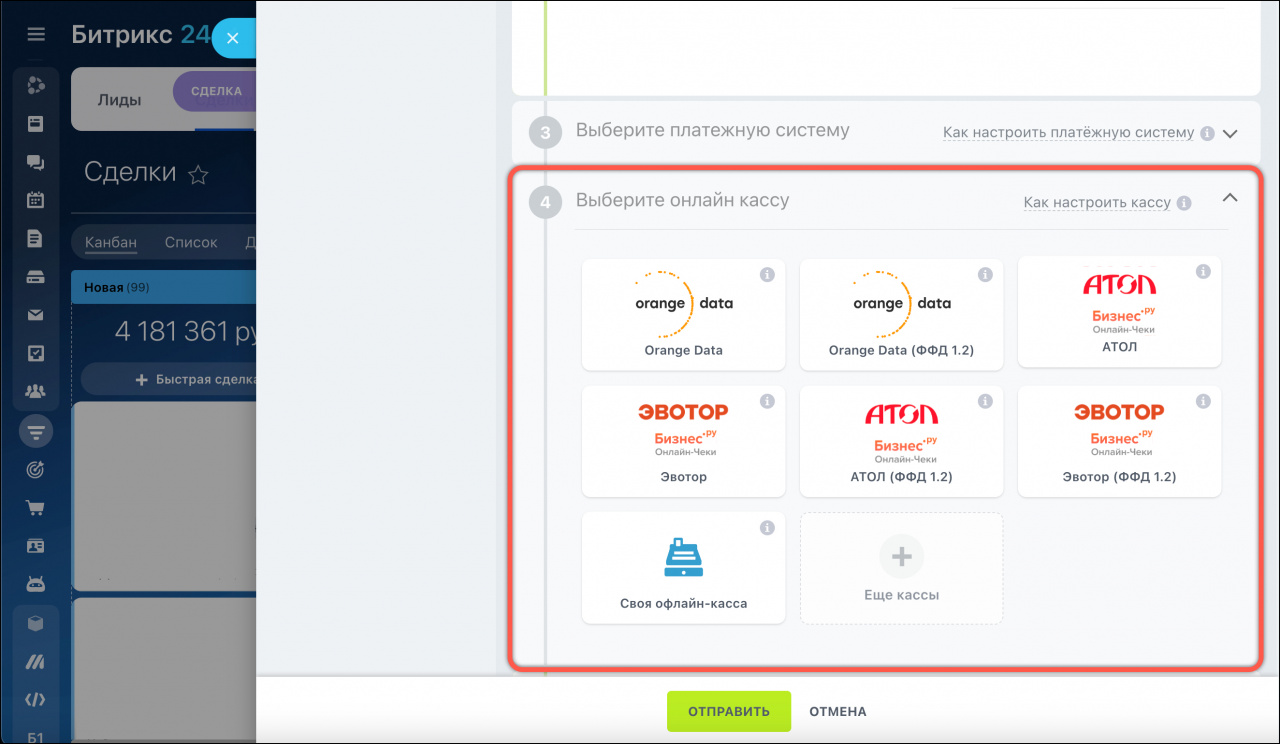
Task: Click the 4 181 361 sum in Новая column
Action: point(185,332)
